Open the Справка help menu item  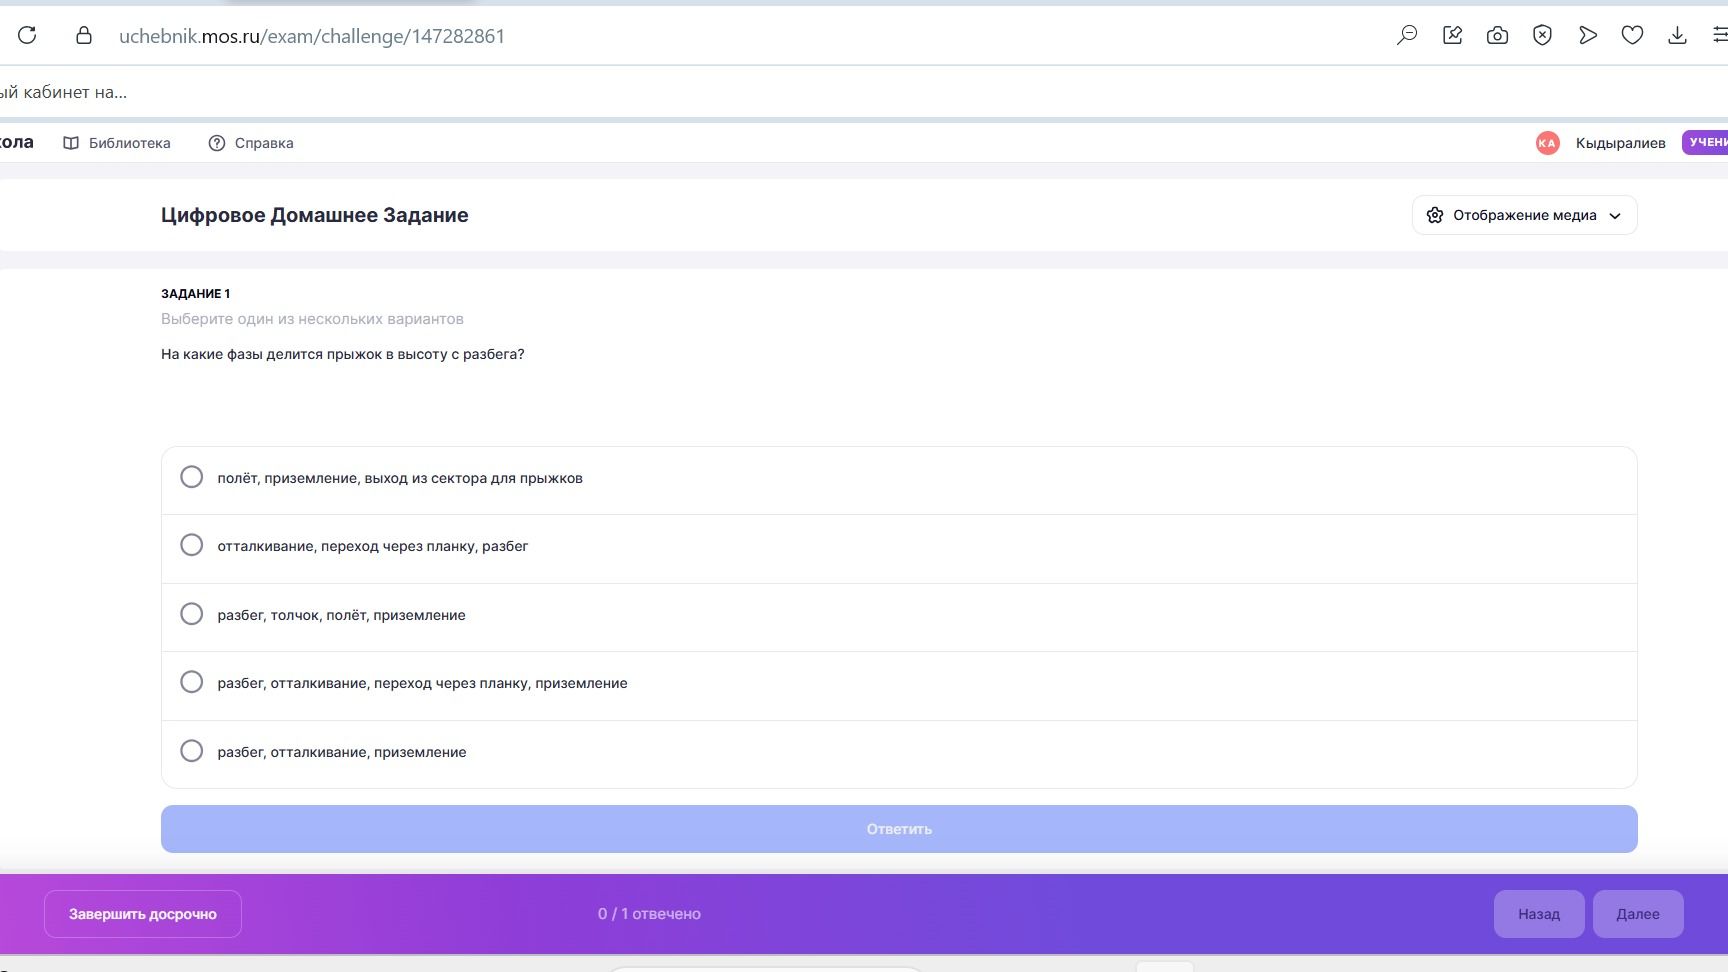(251, 143)
